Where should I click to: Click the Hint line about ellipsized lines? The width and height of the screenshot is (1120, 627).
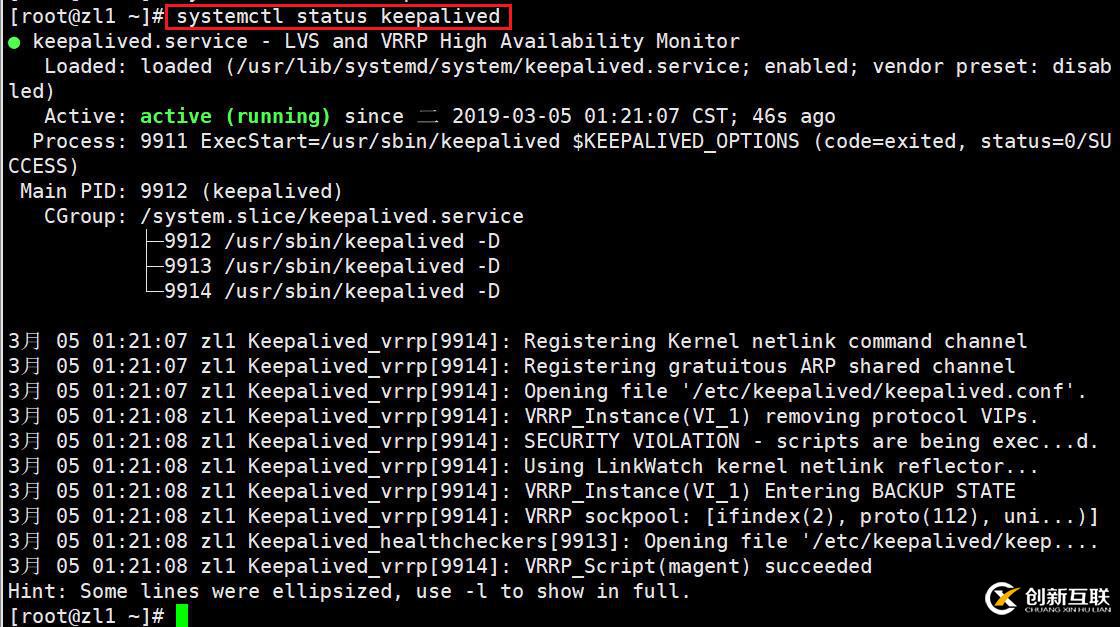[x=349, y=591]
